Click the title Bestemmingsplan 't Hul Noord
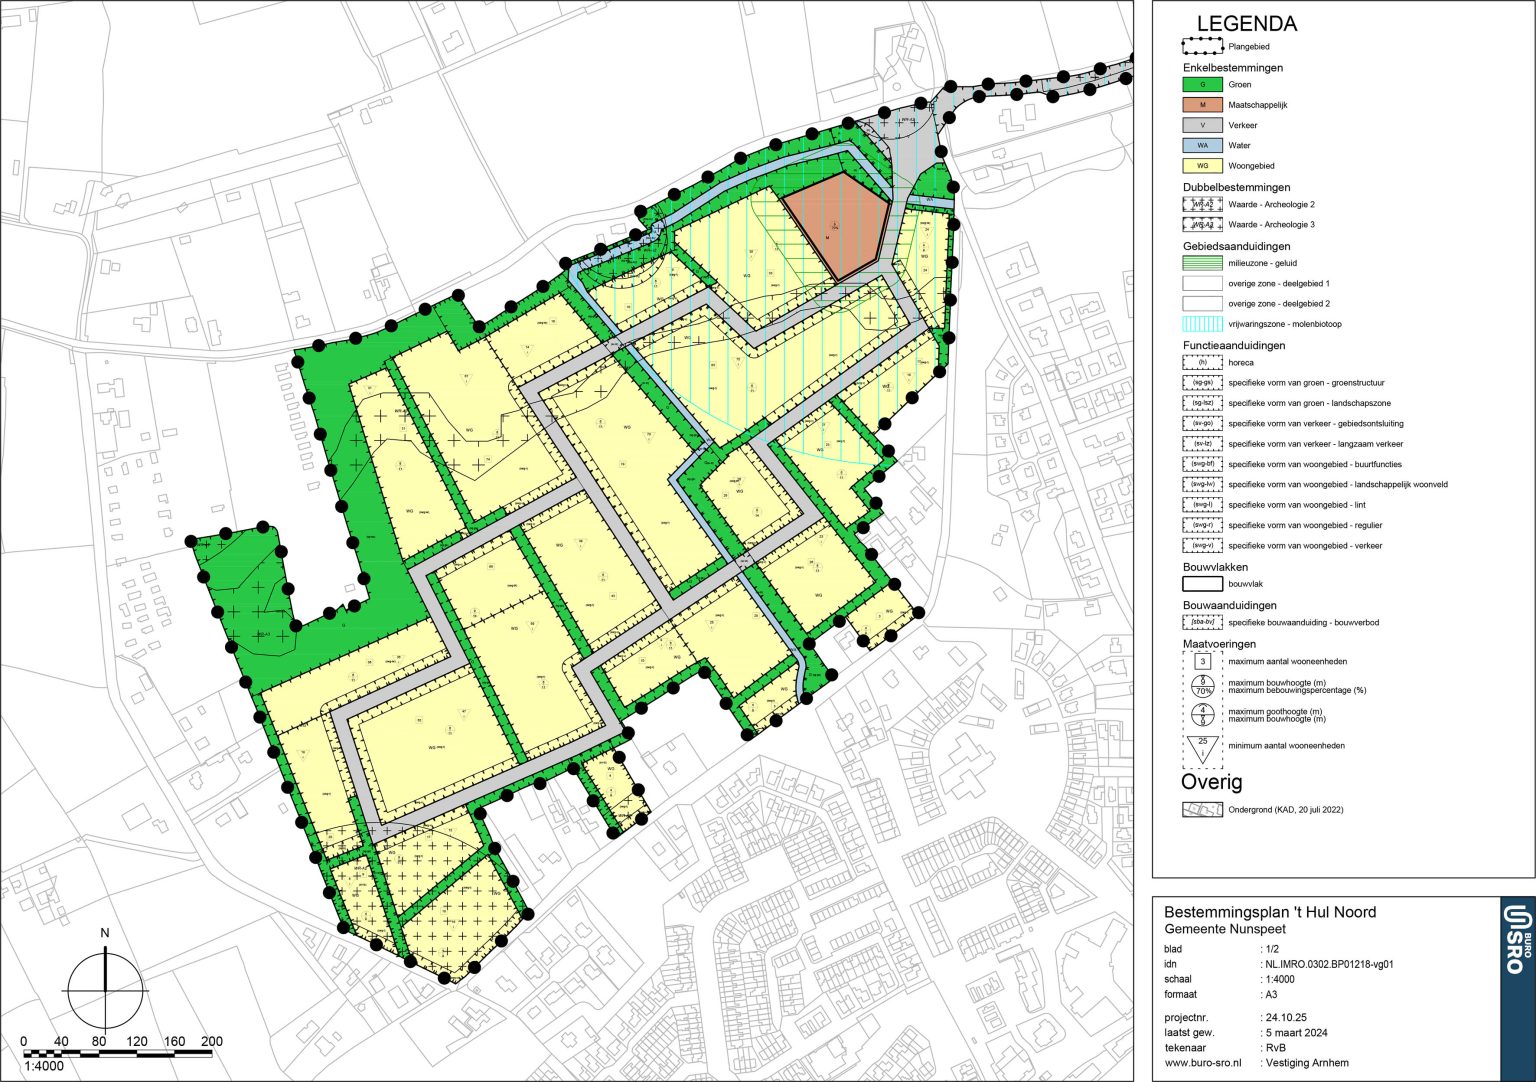Image resolution: width=1536 pixels, height=1082 pixels. point(1270,912)
